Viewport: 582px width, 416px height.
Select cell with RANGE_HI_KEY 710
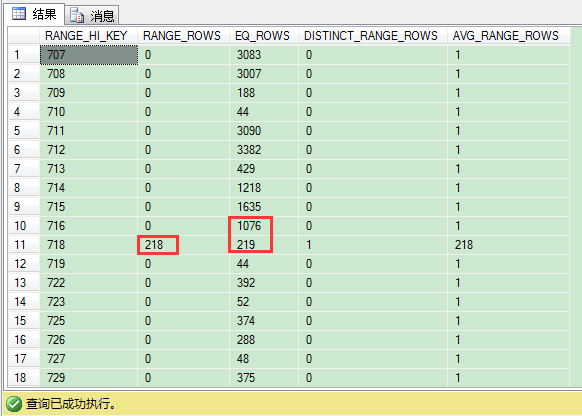[x=89, y=112]
